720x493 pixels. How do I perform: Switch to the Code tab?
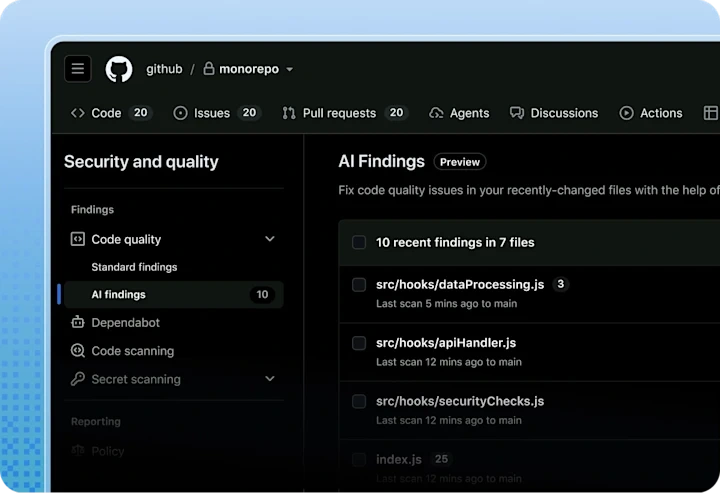[110, 113]
